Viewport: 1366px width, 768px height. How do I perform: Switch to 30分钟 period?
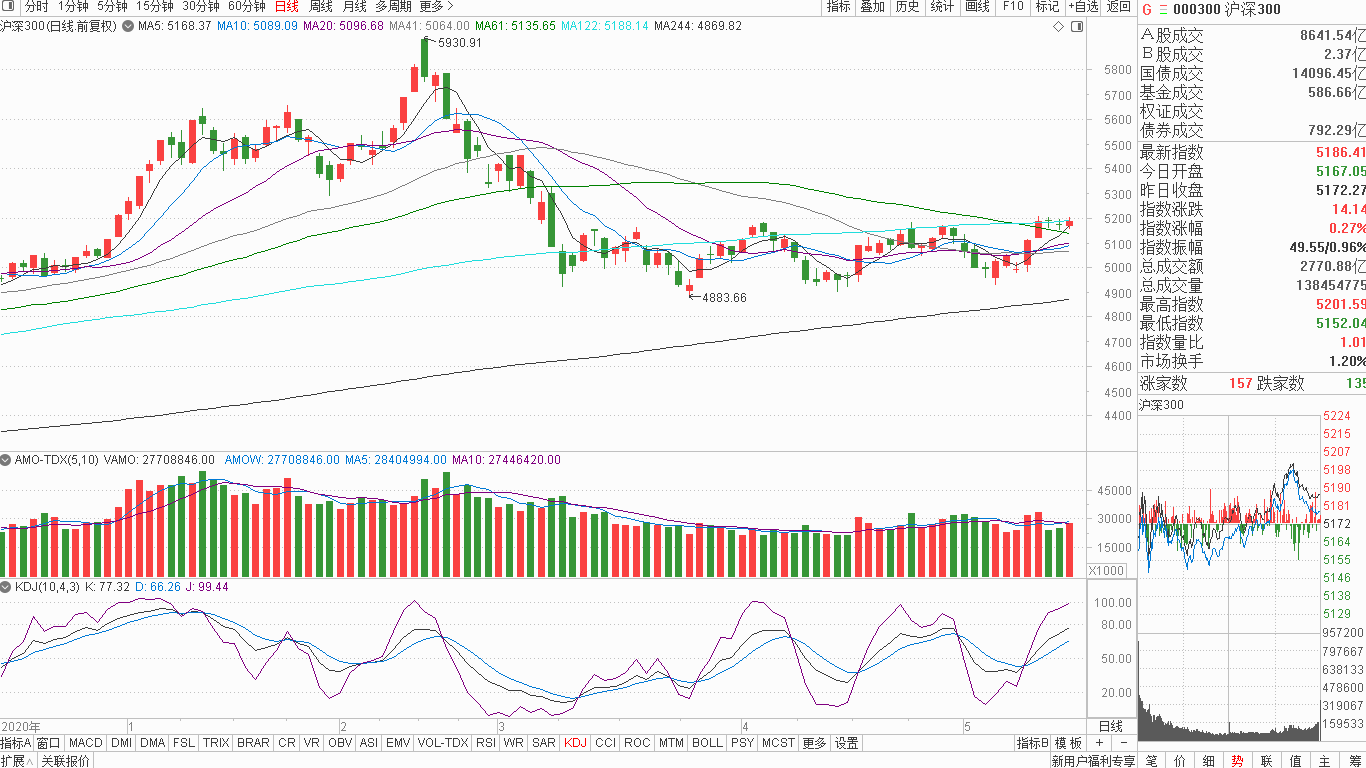tap(201, 6)
